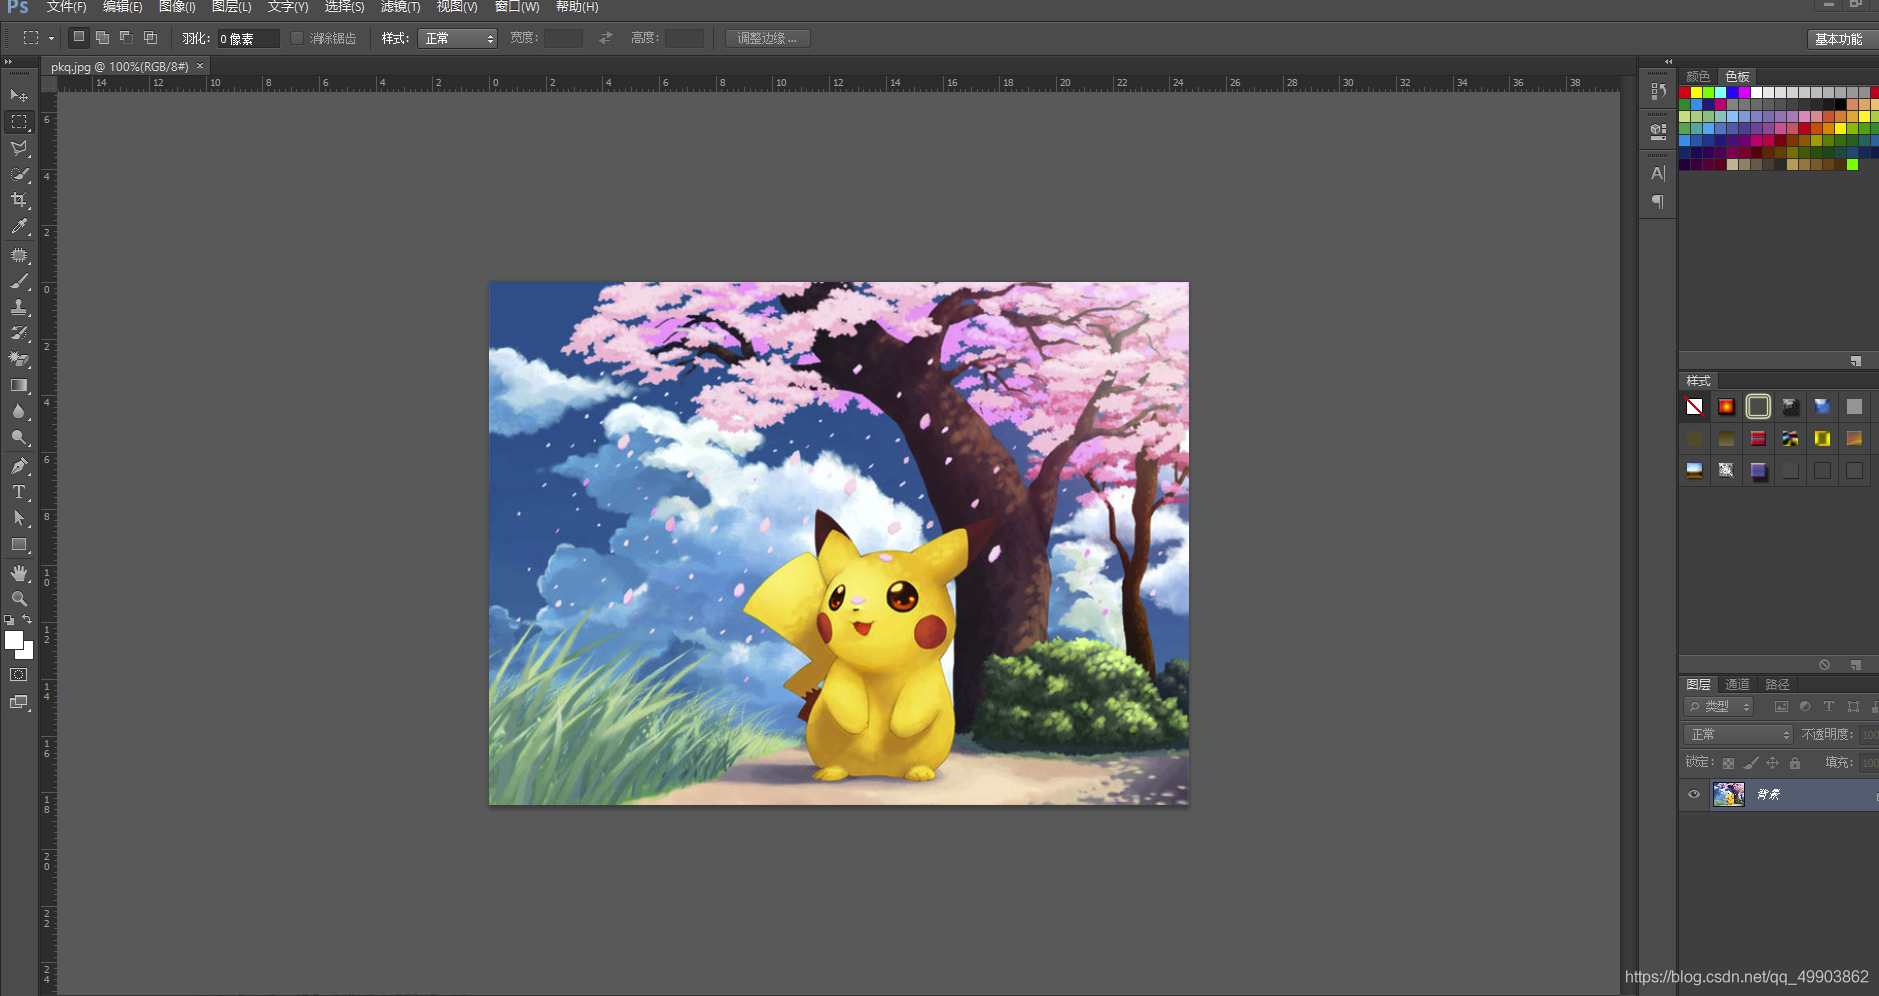1879x996 pixels.
Task: Close the pkq.jpg document tab
Action: 200,66
